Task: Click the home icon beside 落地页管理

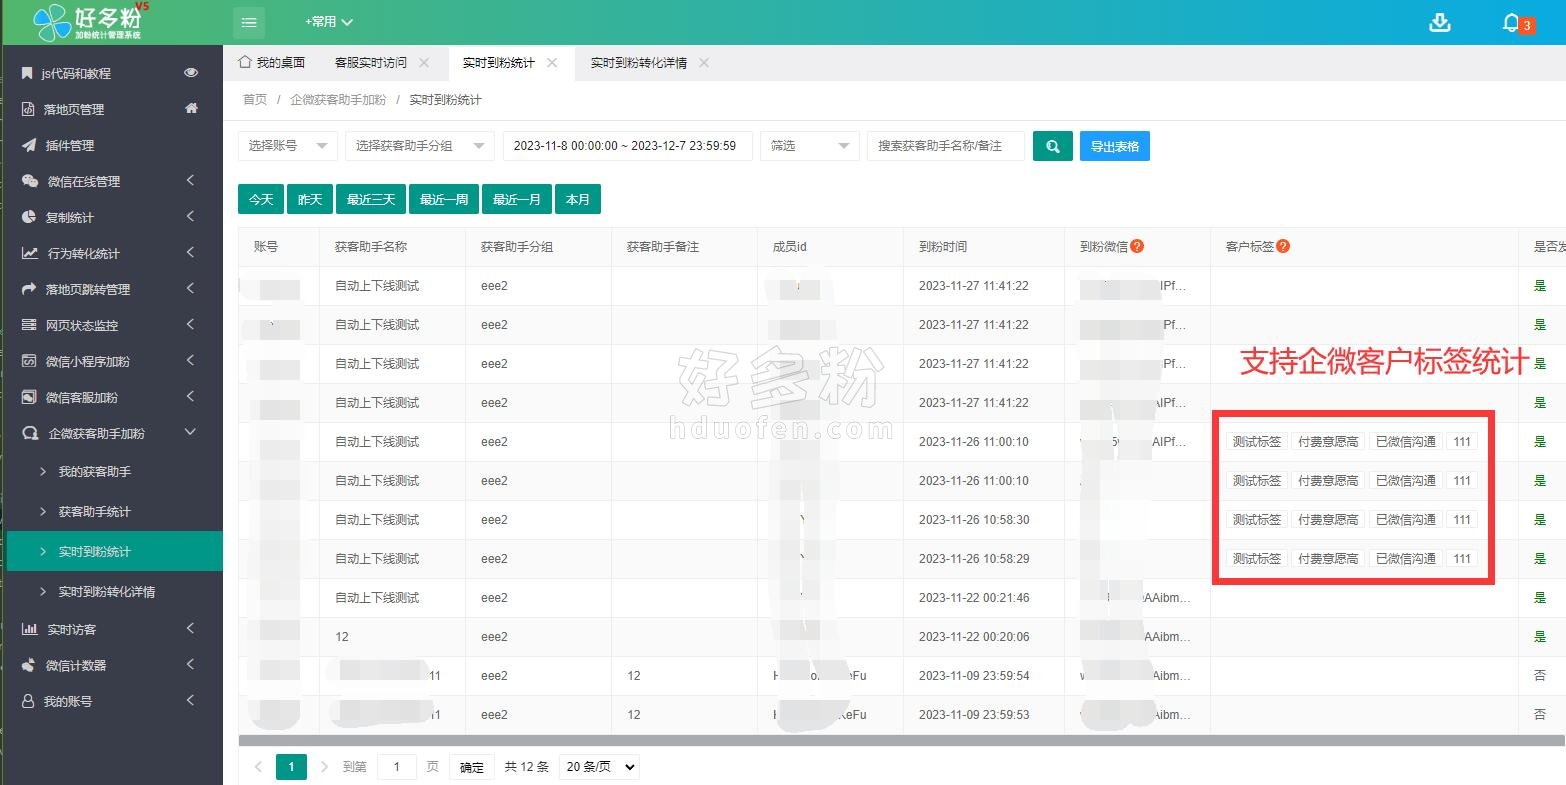Action: pos(191,108)
